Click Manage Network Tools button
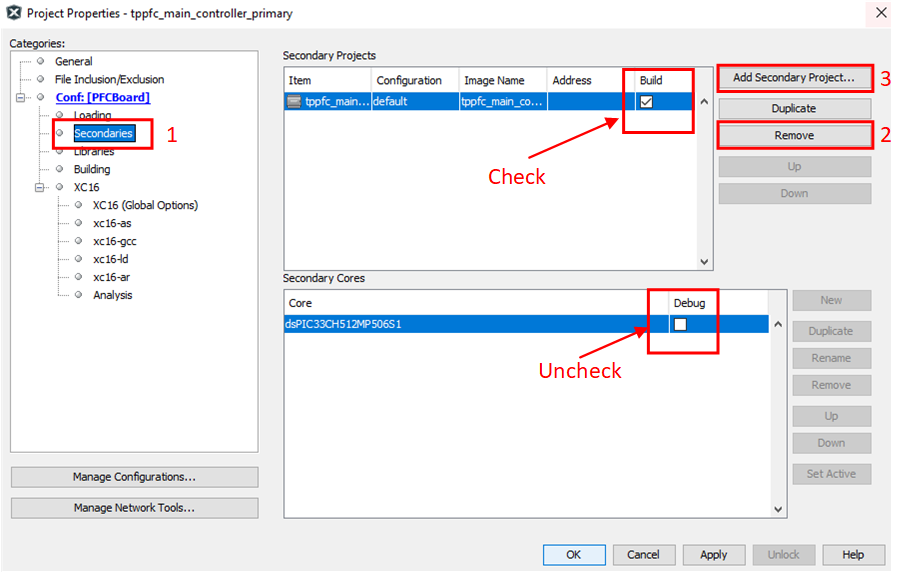Screen dimensions: 905x573 [x=134, y=508]
